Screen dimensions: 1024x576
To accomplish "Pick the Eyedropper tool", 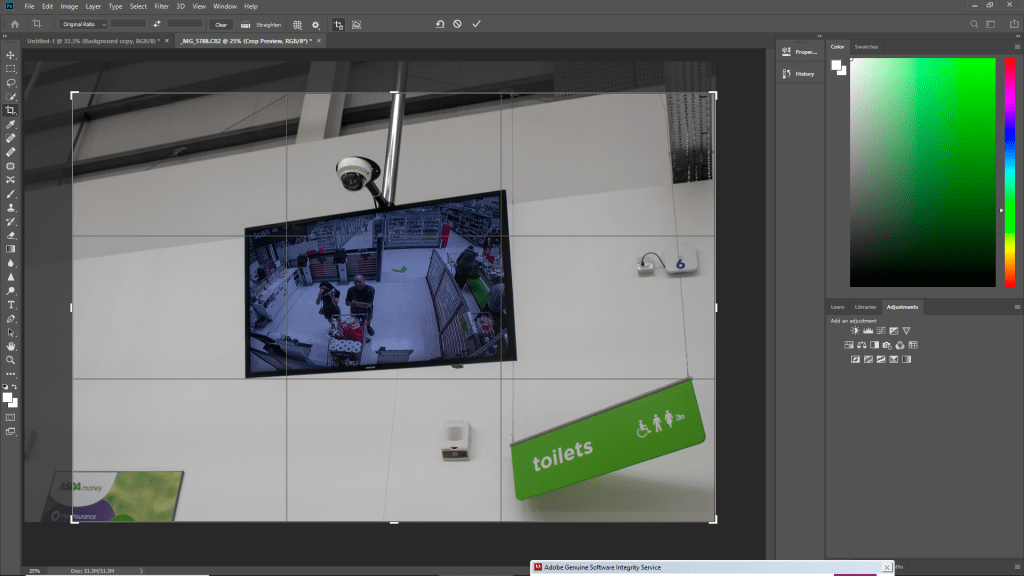I will (11, 124).
